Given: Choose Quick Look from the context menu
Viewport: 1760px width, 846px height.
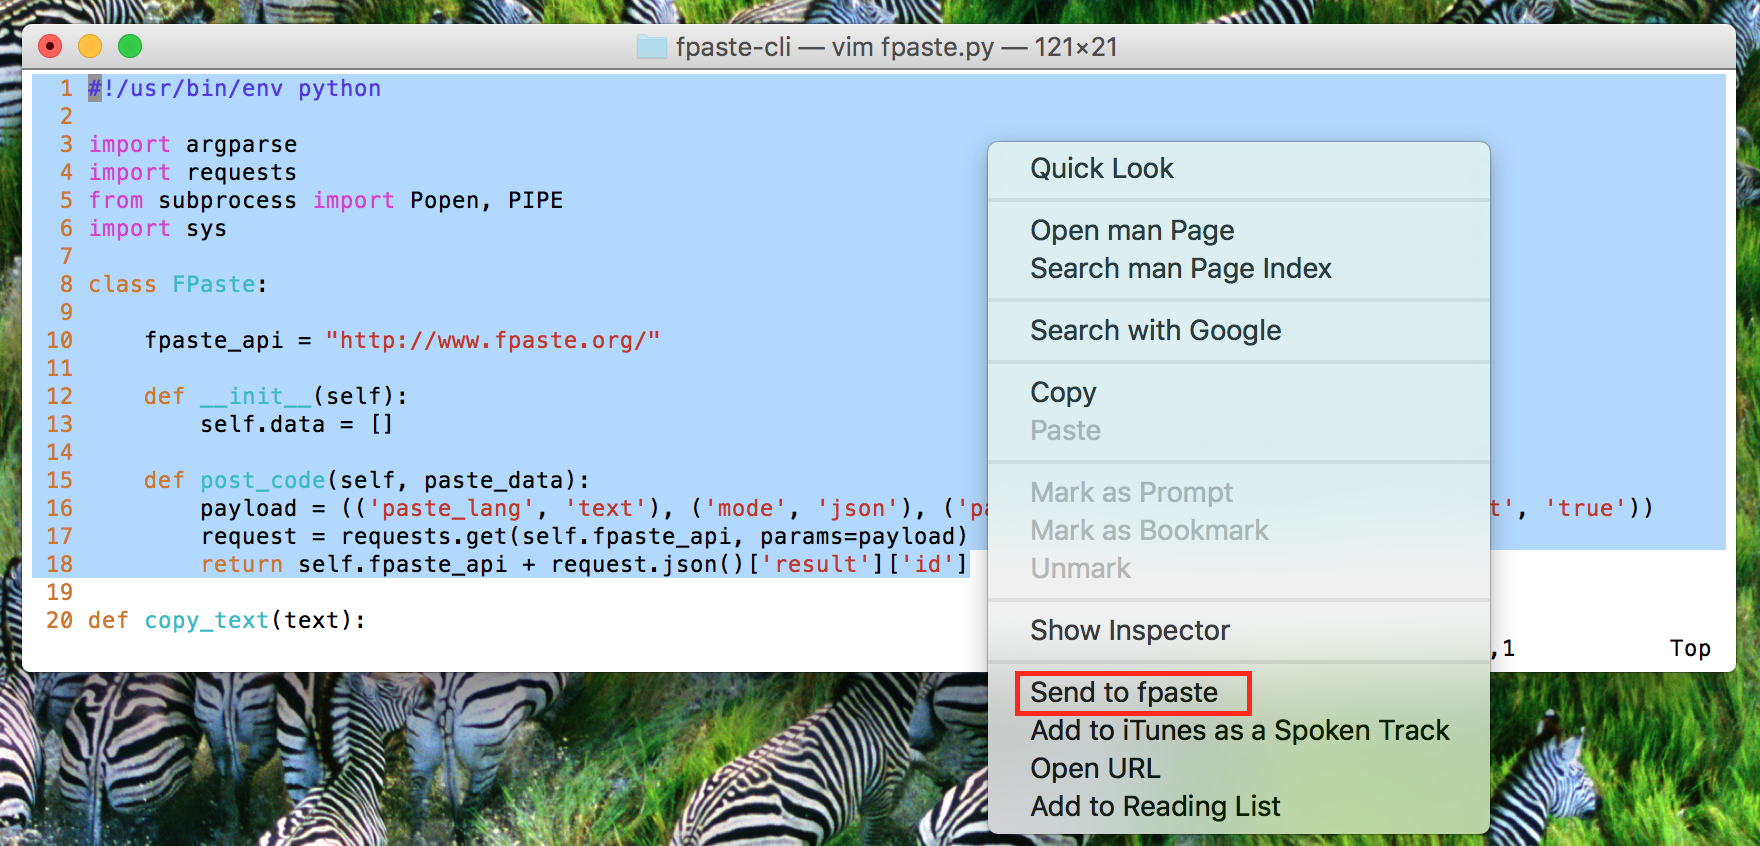Looking at the screenshot, I should point(1102,168).
